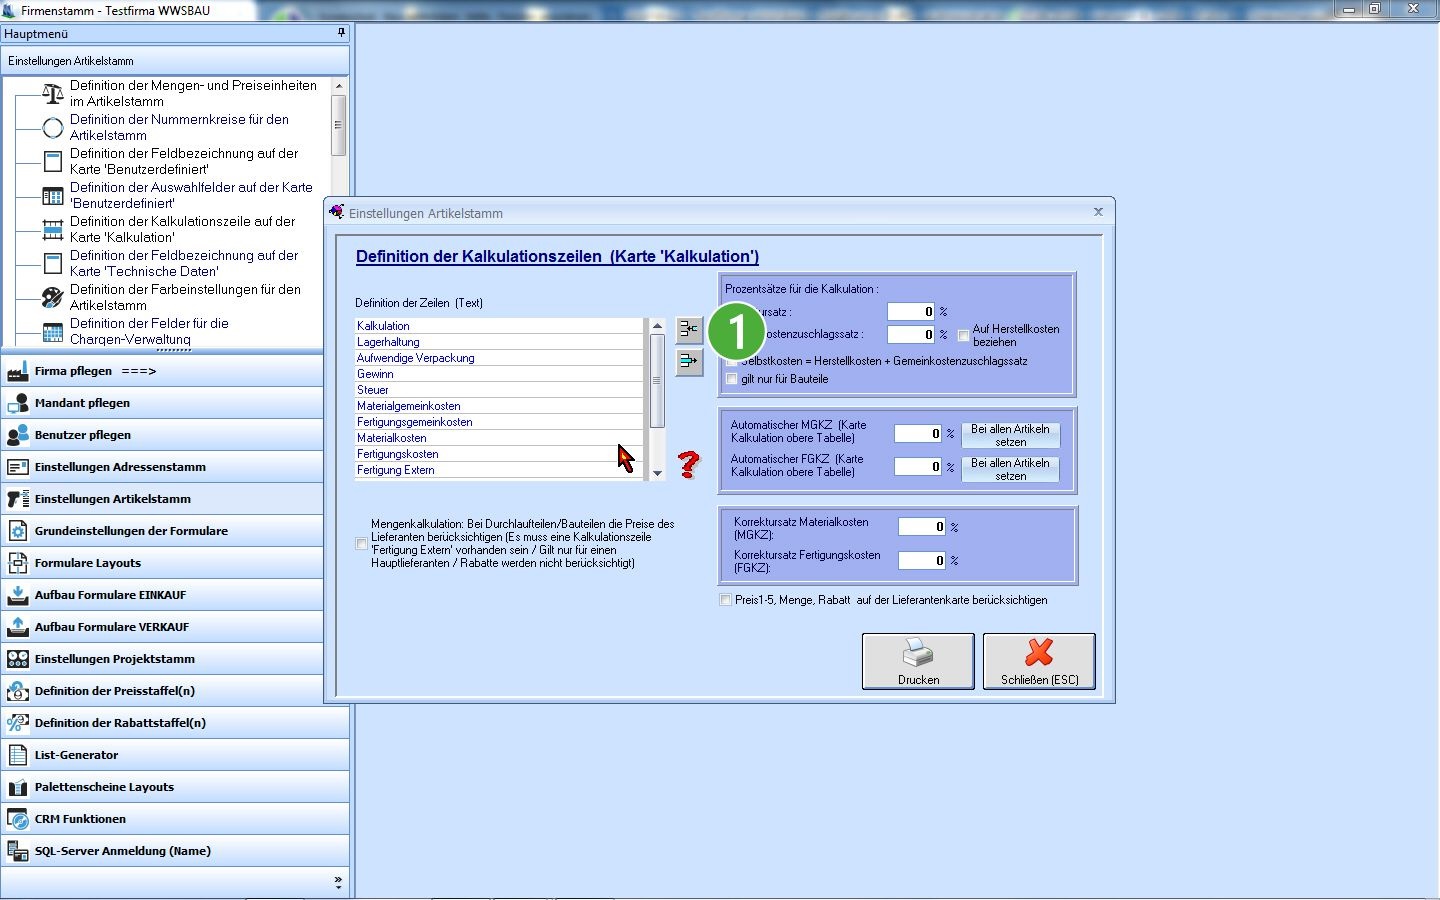Open help via the red question mark
This screenshot has width=1440, height=900.
coord(689,464)
